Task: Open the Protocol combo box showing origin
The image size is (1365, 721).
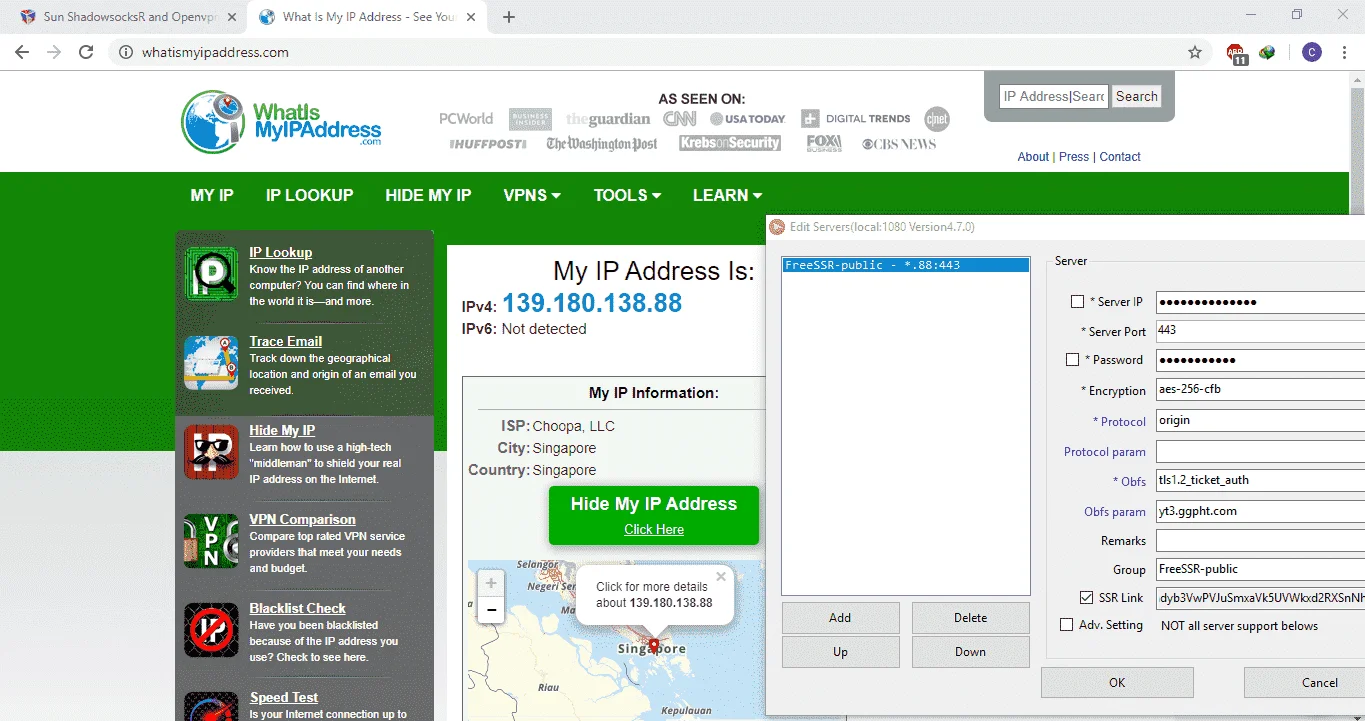Action: 1260,420
